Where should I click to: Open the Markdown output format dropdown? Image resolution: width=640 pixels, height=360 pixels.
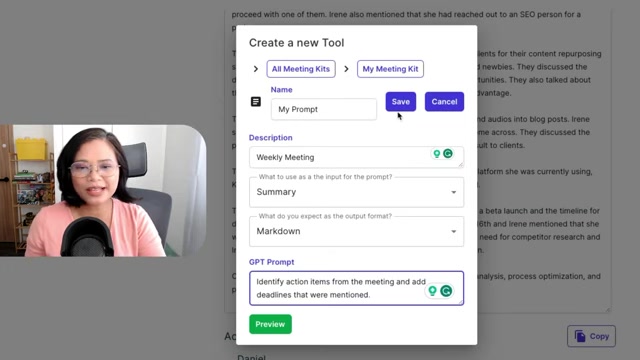tap(356, 231)
